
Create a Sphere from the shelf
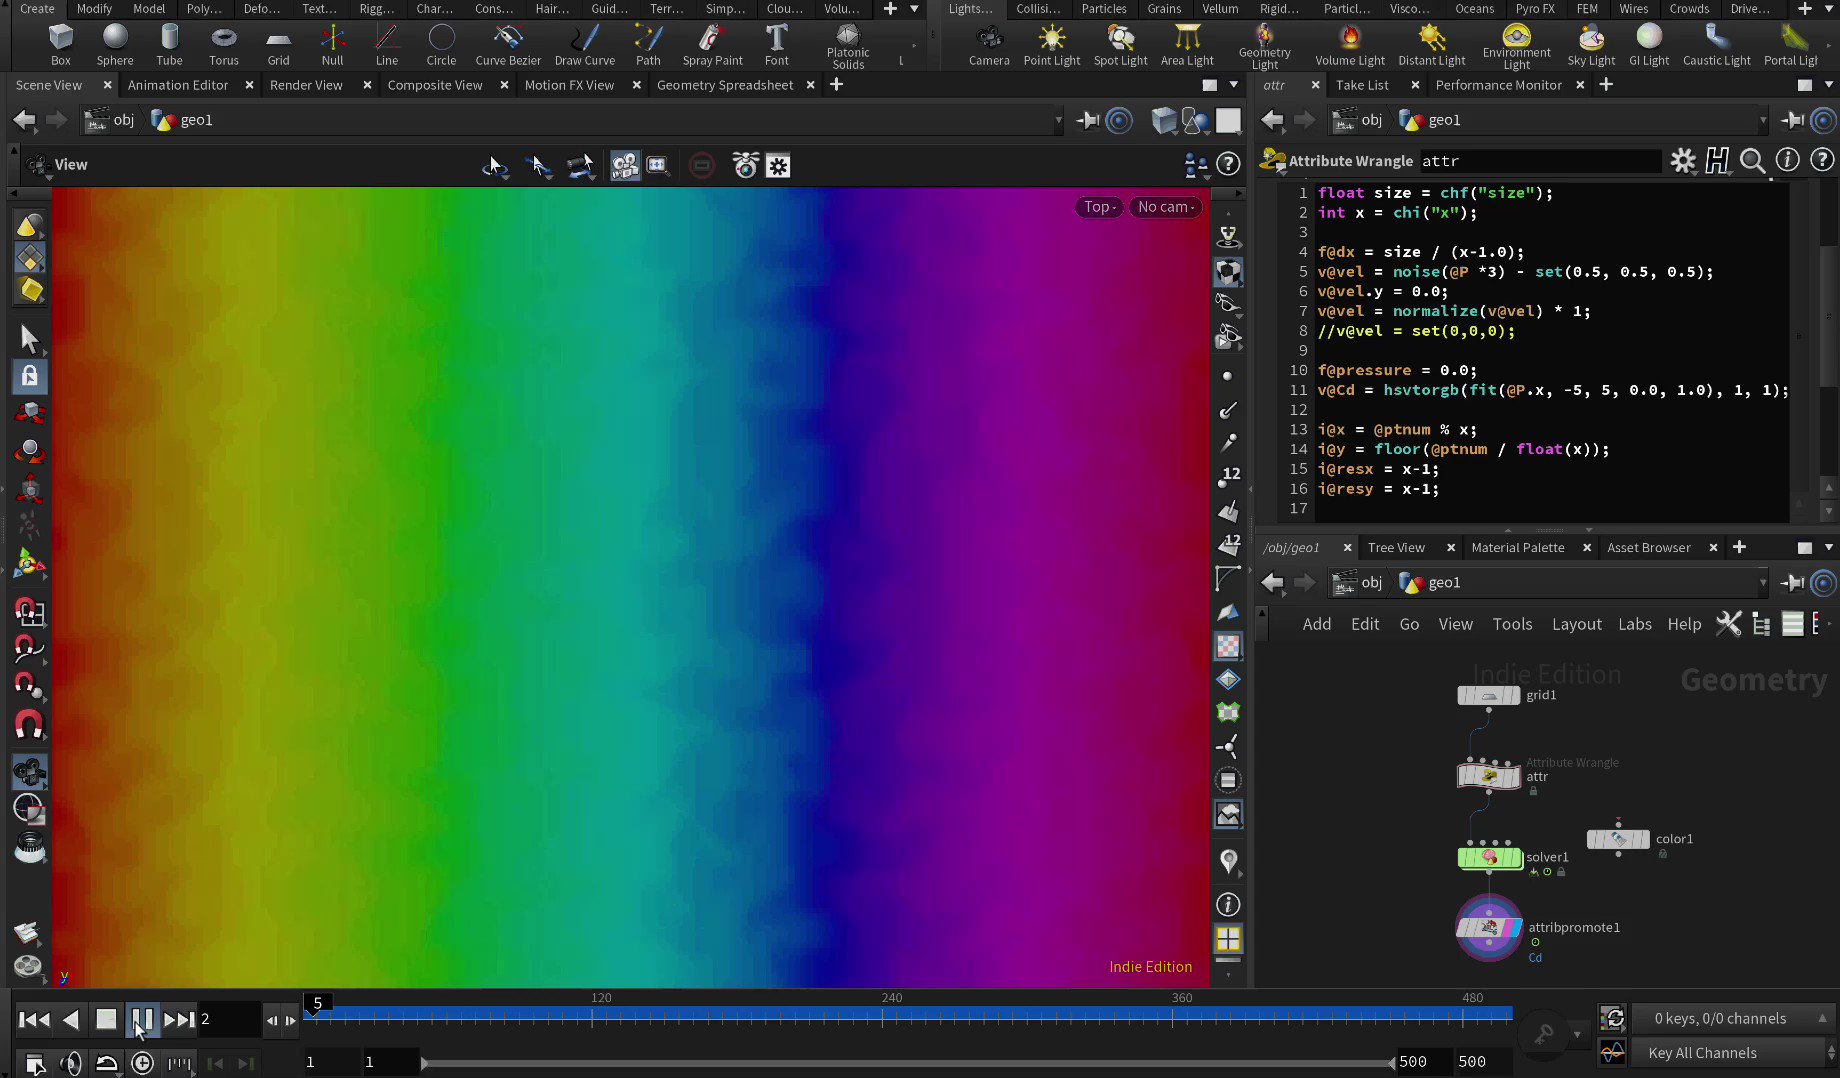[x=115, y=45]
